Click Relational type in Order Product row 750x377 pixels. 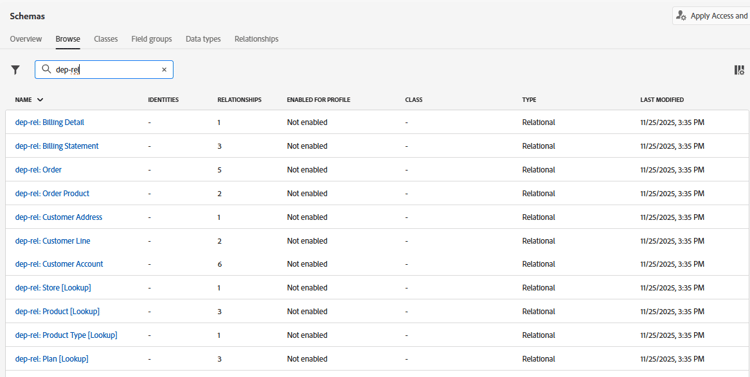pyautogui.click(x=539, y=193)
